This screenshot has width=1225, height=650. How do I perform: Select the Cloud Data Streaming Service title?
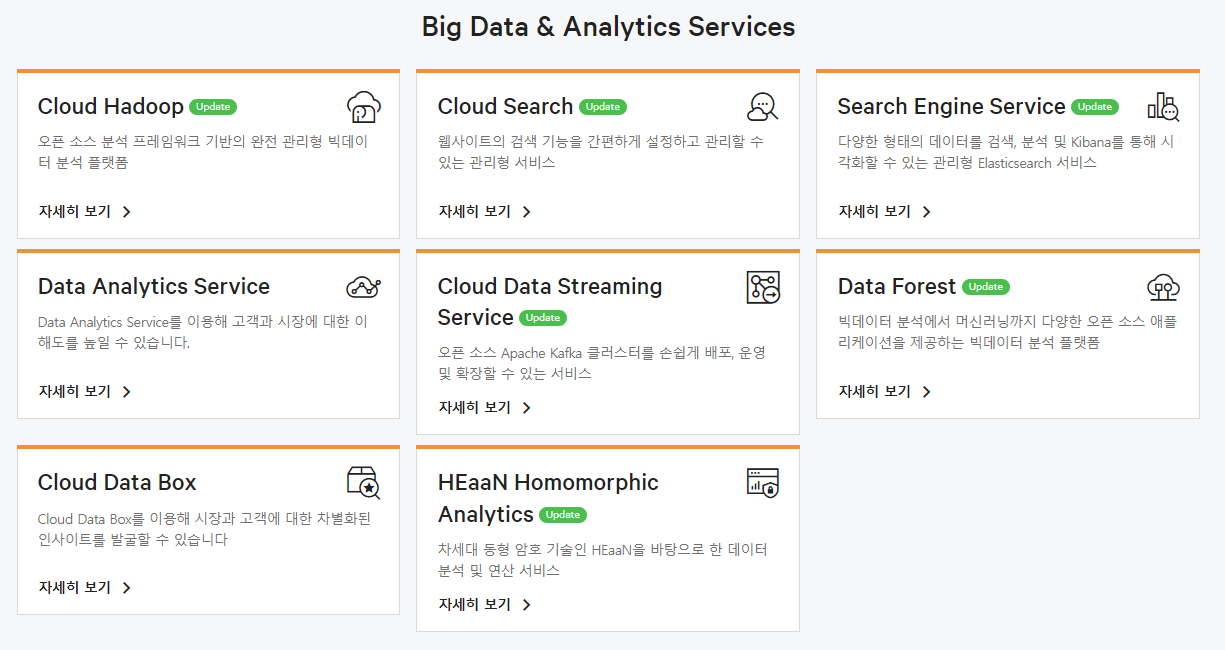pos(550,302)
